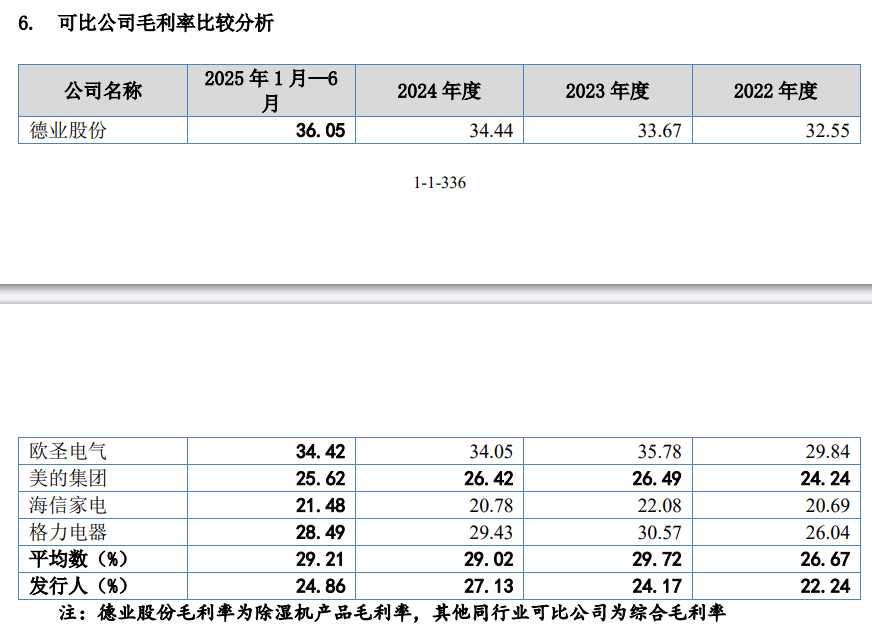Click value 27.13 in 发行人 row
The height and width of the screenshot is (626, 872).
point(489,586)
